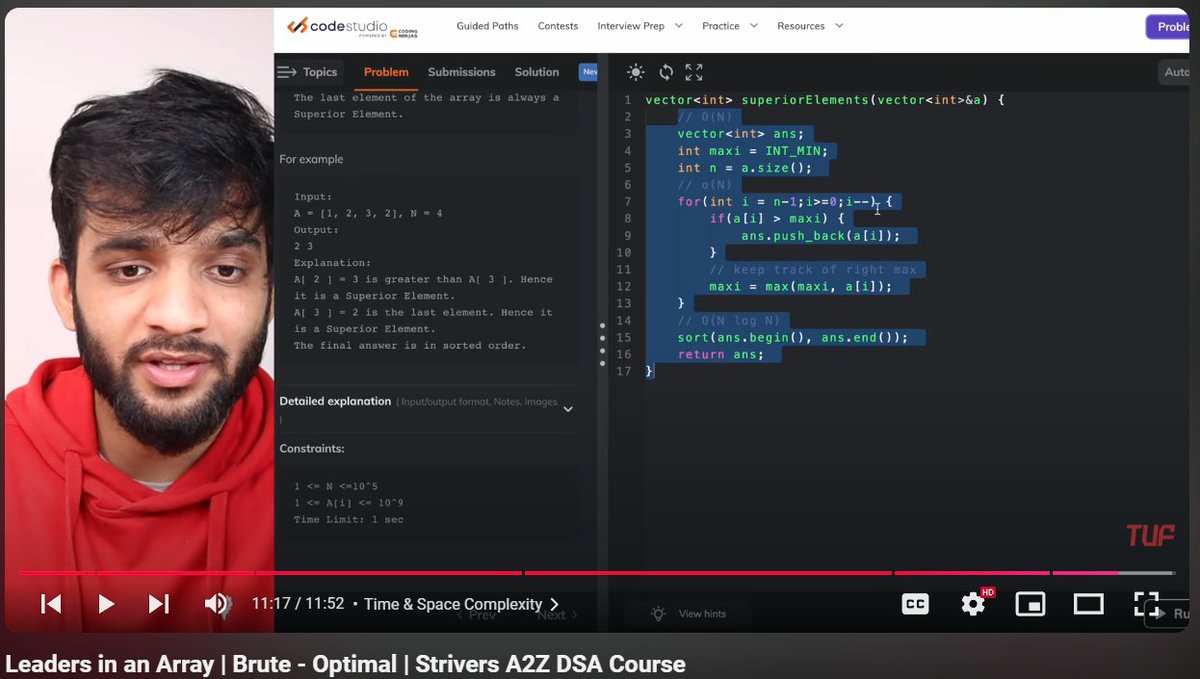Viewport: 1200px width, 679px height.
Task: Click the Auto language selector
Action: (x=1177, y=72)
